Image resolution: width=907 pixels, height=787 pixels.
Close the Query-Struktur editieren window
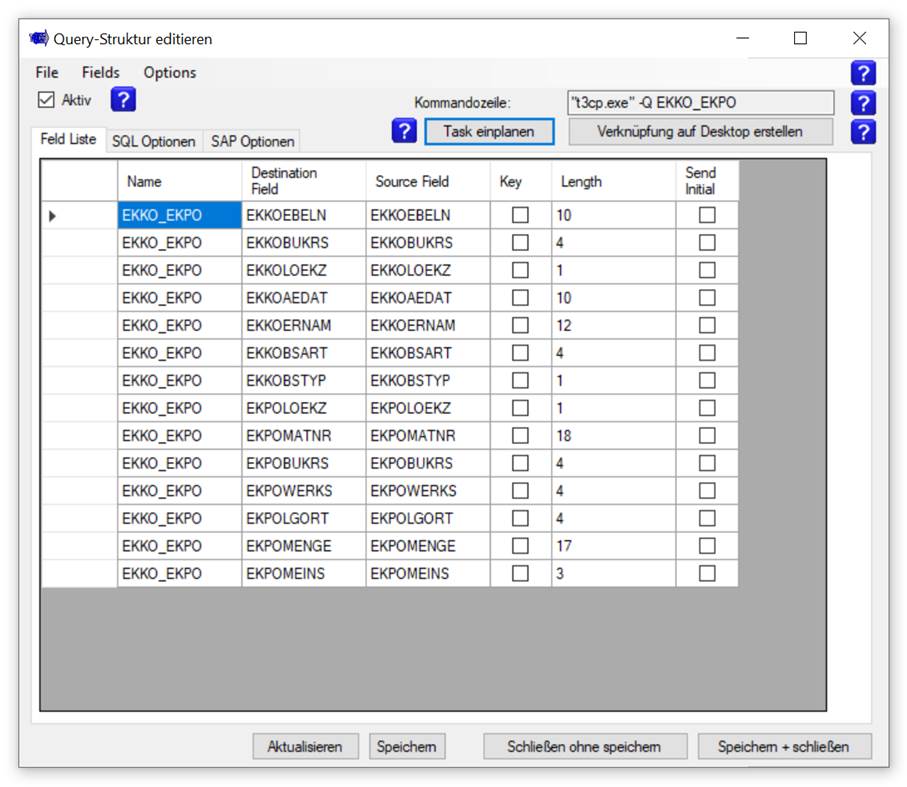[x=860, y=38]
